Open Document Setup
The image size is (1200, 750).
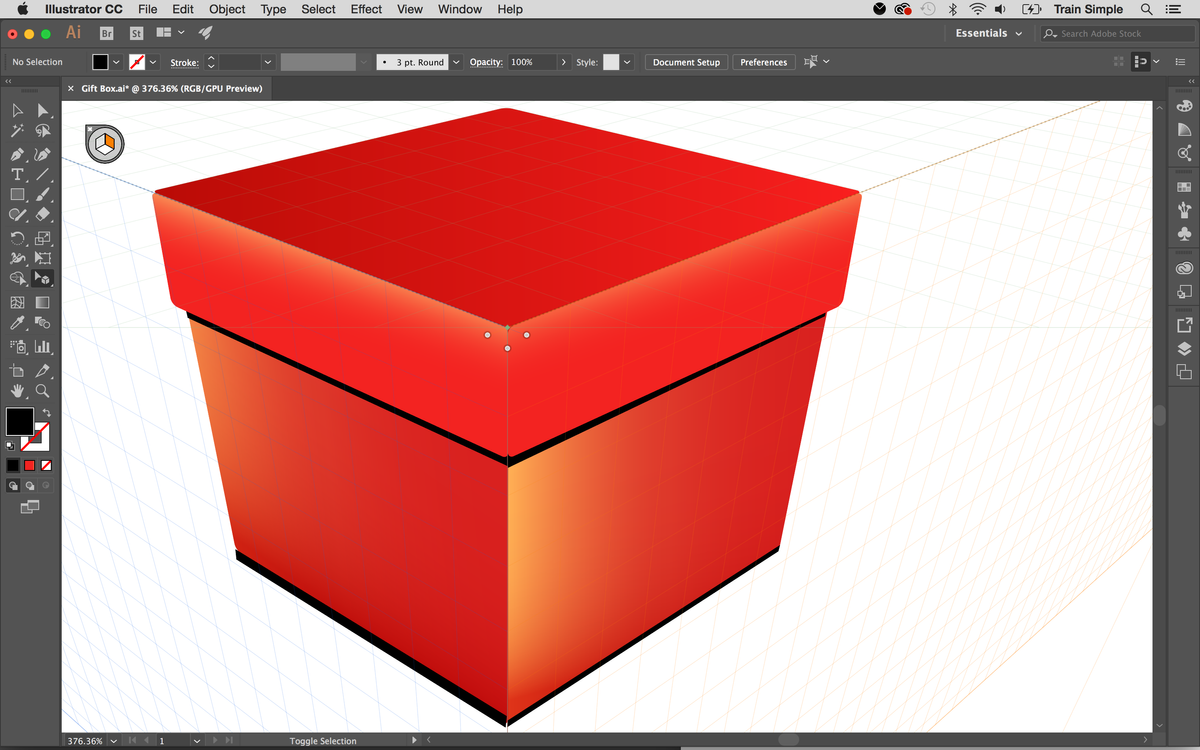pyautogui.click(x=686, y=61)
